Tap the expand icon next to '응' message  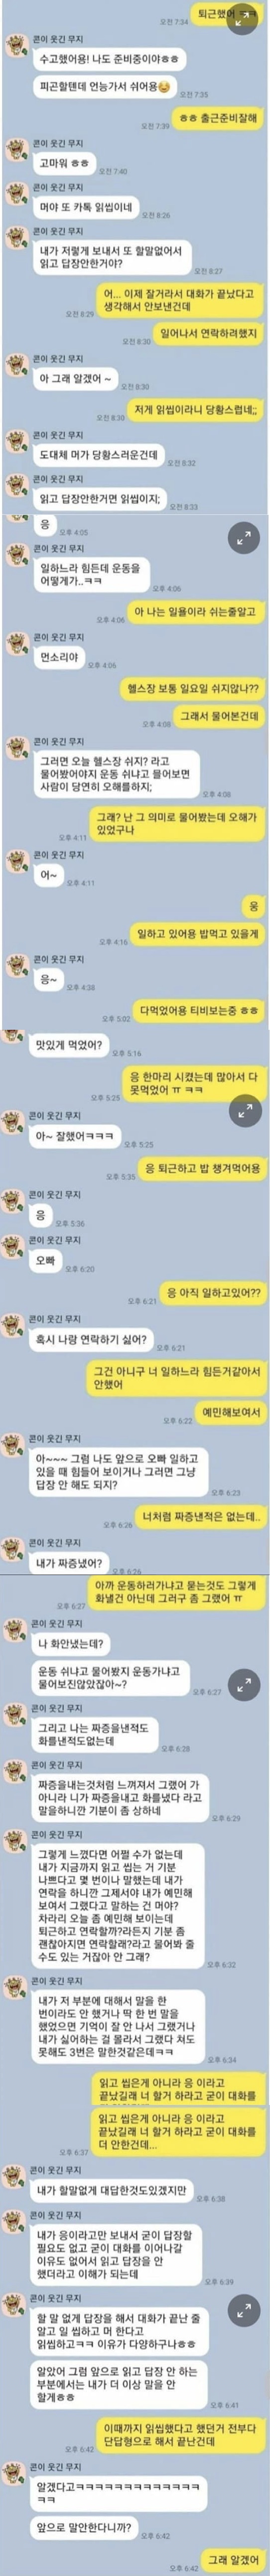243,538
